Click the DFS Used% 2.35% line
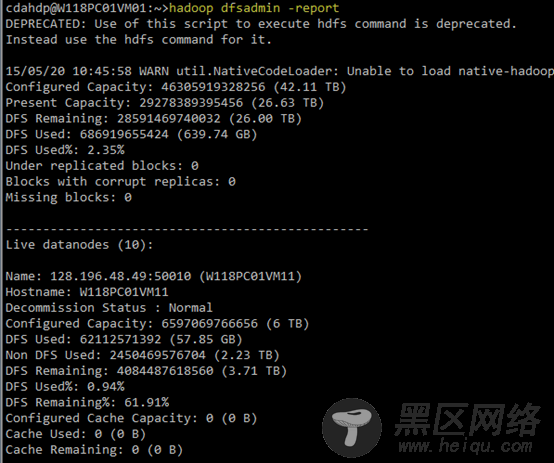The height and width of the screenshot is (463, 554). [65, 150]
